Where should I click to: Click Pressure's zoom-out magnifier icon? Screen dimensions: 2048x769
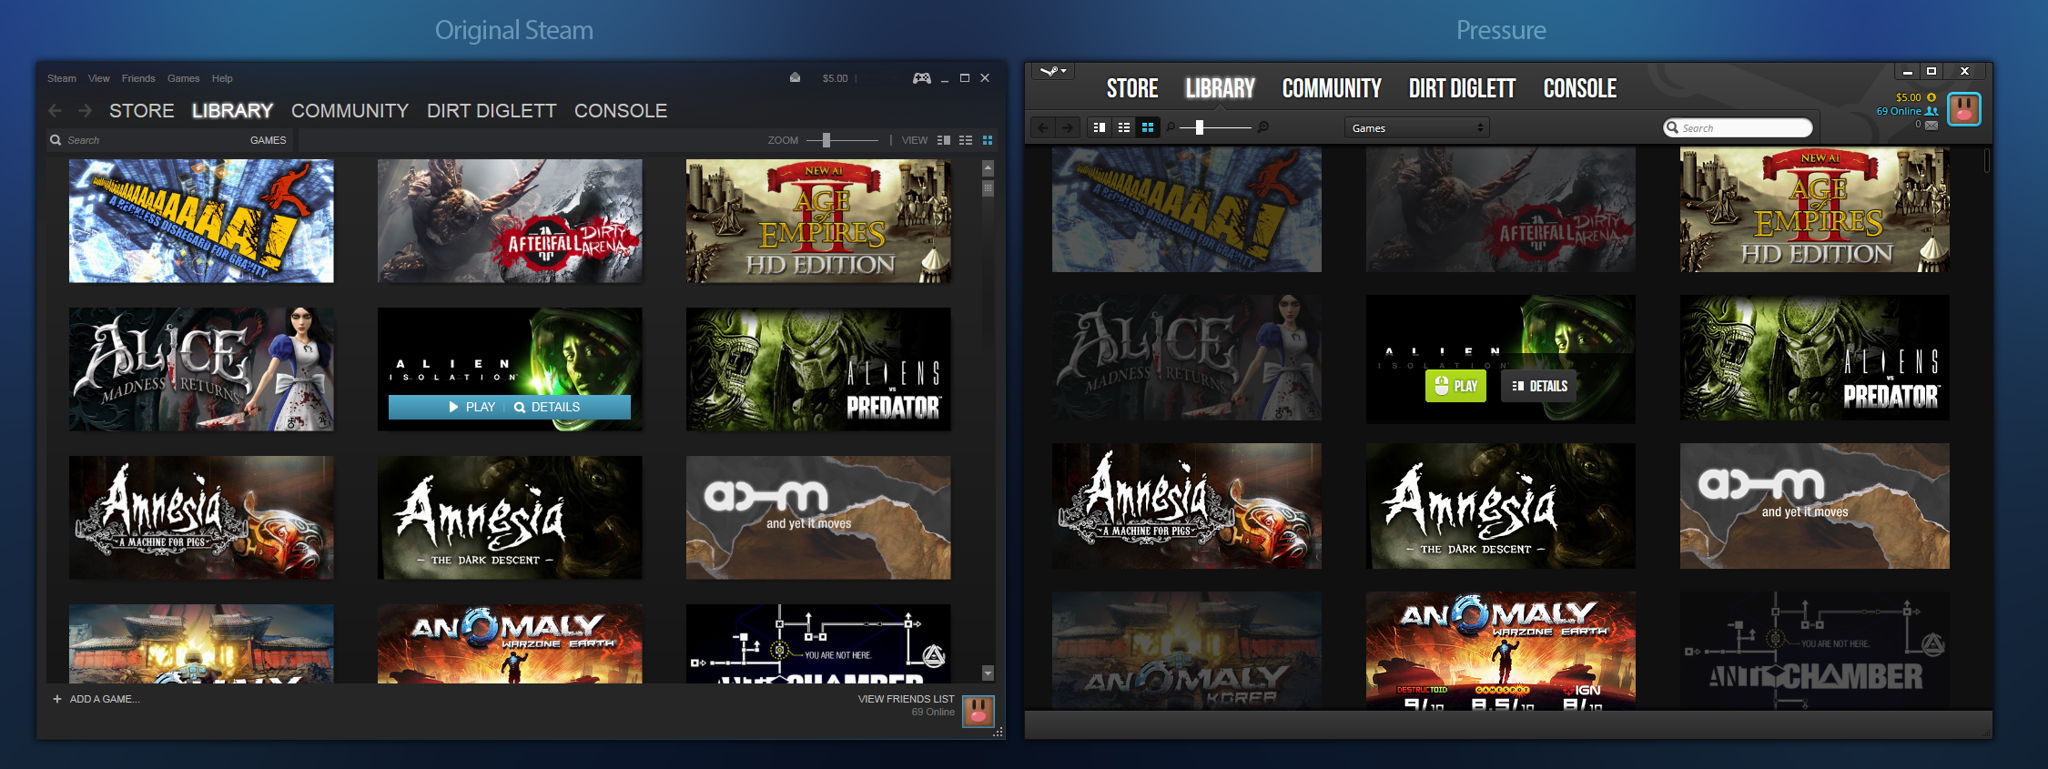pyautogui.click(x=1170, y=127)
